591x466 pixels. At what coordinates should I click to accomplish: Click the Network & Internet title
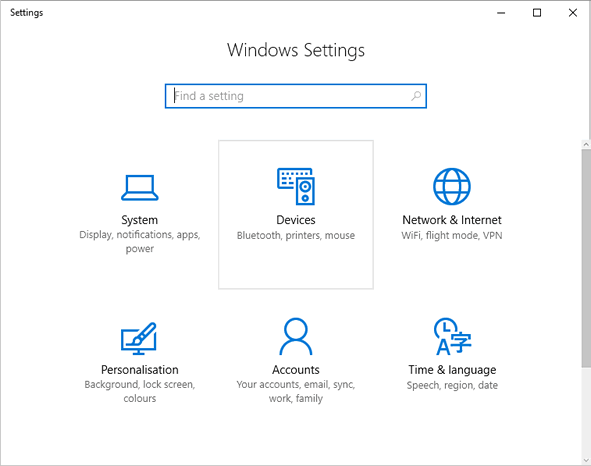point(452,220)
